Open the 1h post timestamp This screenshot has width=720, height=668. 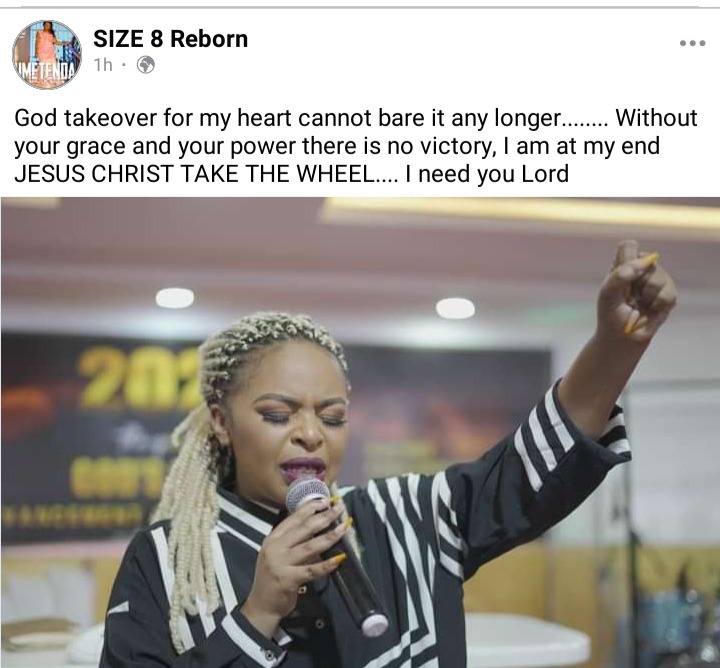tap(103, 65)
